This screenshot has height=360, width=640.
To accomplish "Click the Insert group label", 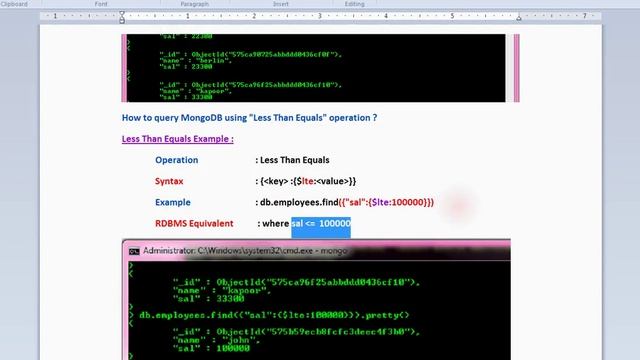I will click(x=280, y=4).
